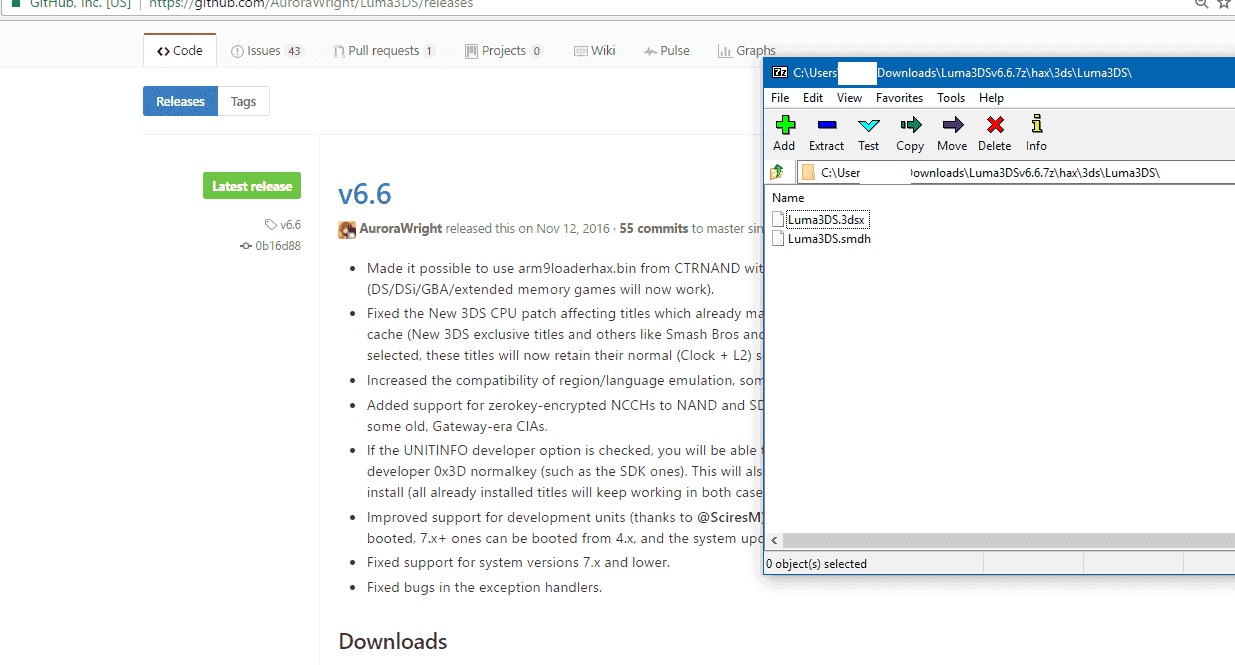Open the Pulse tab
The height and width of the screenshot is (665, 1235).
pos(667,51)
